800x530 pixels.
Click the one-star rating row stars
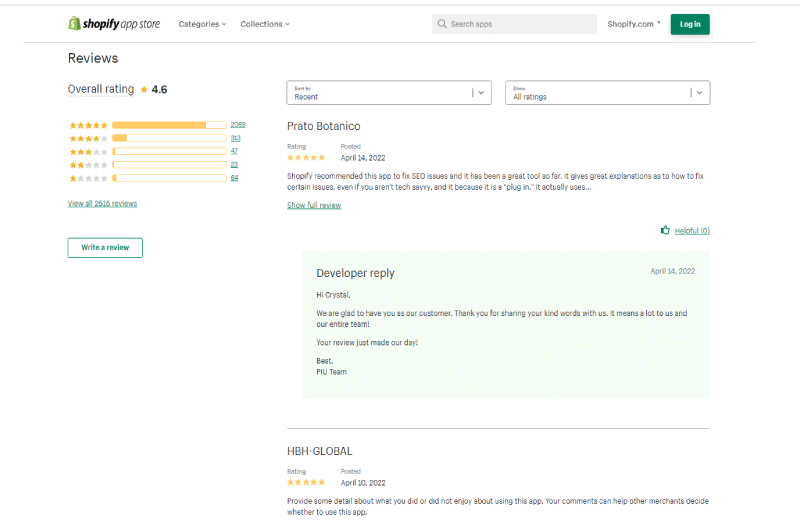tap(88, 179)
